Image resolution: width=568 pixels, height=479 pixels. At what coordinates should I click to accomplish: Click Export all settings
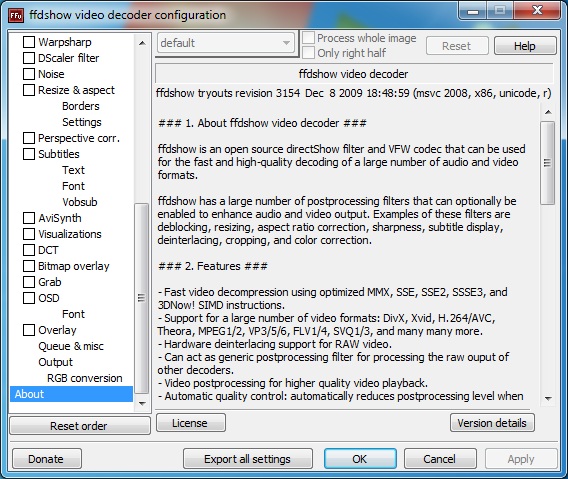(248, 459)
